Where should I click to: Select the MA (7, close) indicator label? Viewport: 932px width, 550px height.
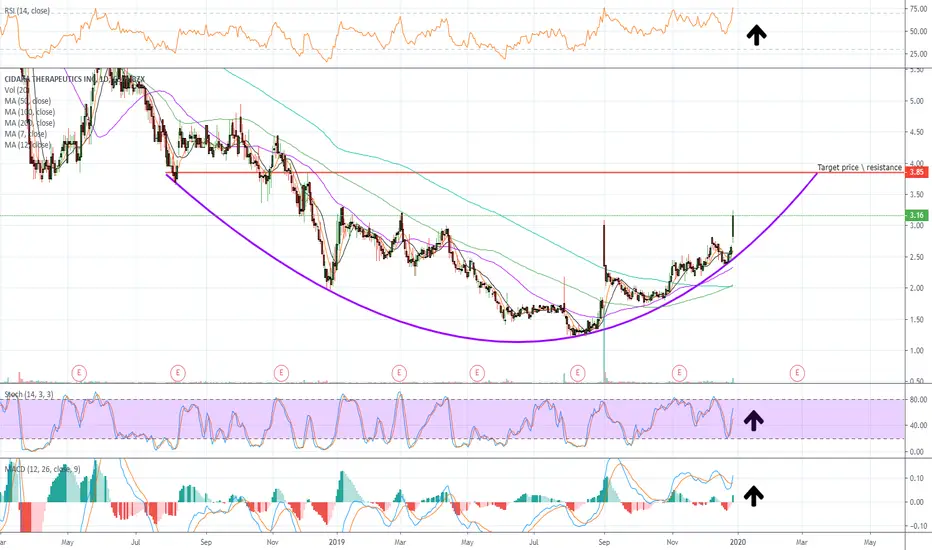(x=26, y=134)
